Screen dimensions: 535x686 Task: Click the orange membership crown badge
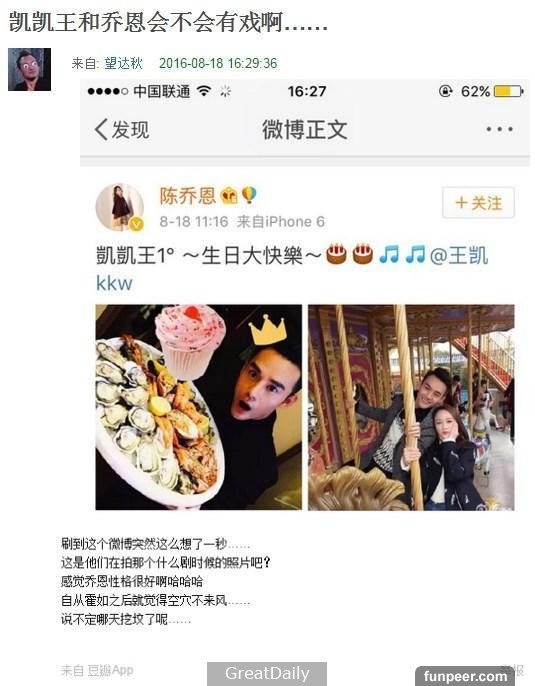[x=229, y=196]
